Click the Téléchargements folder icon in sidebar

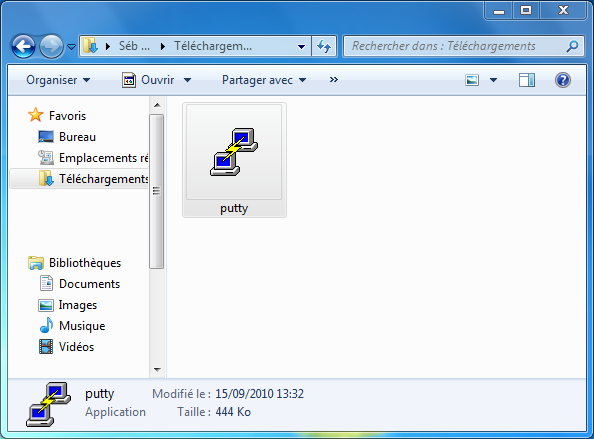[x=46, y=178]
